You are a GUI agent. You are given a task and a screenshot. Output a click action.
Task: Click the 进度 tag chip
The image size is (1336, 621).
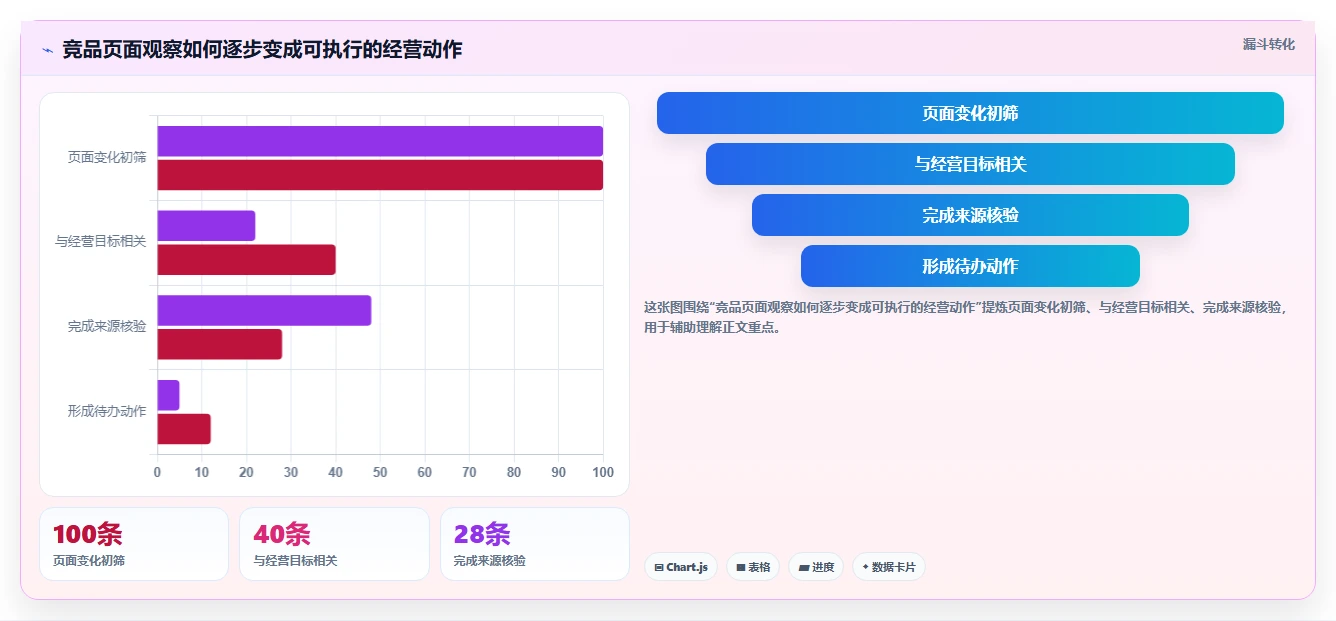pyautogui.click(x=816, y=567)
